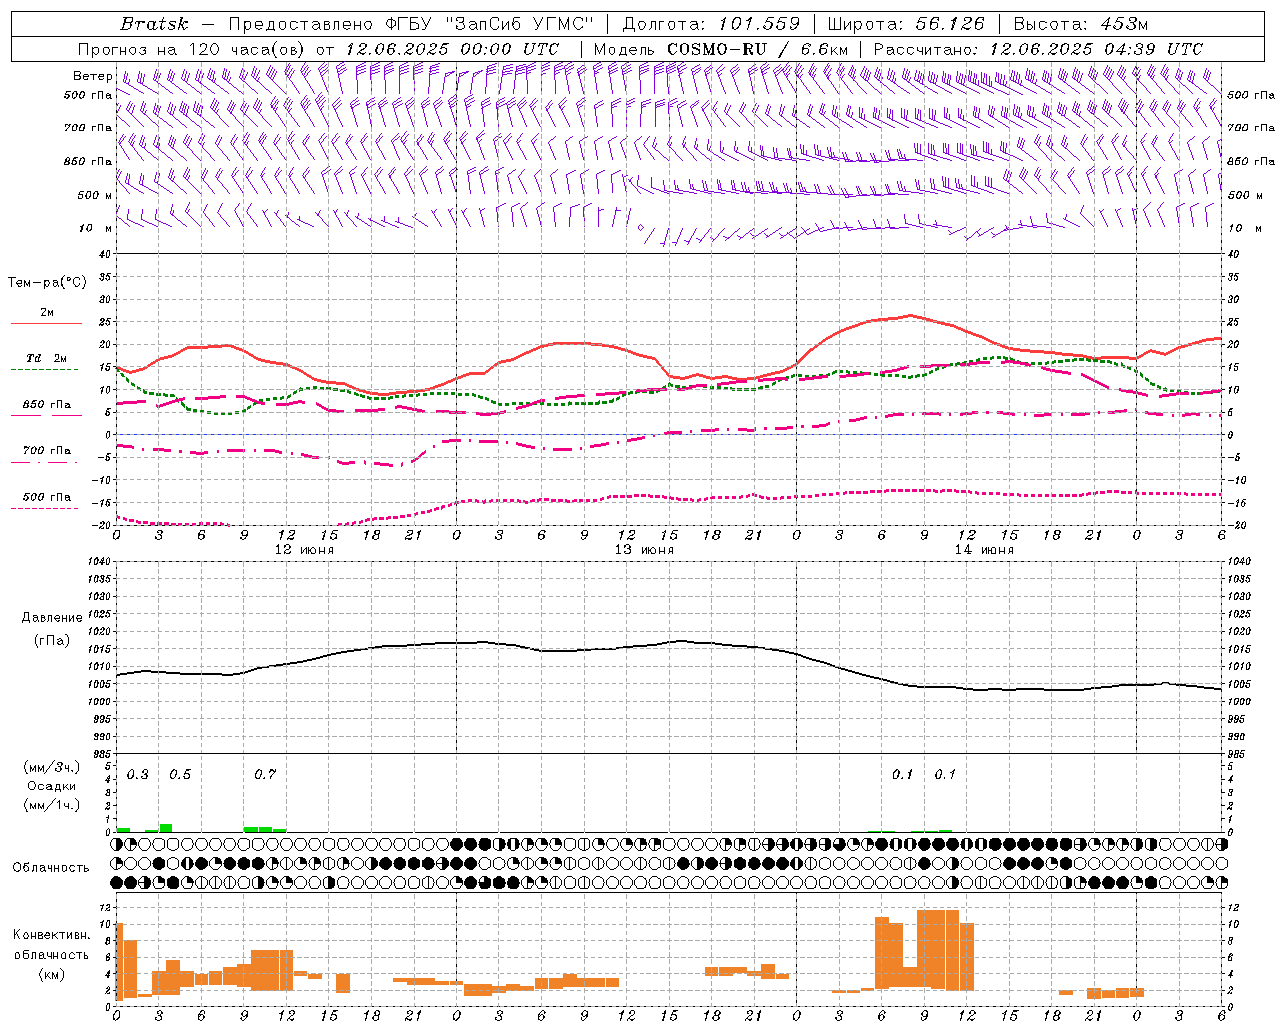Click the "Давление" pressure panel label

point(52,618)
